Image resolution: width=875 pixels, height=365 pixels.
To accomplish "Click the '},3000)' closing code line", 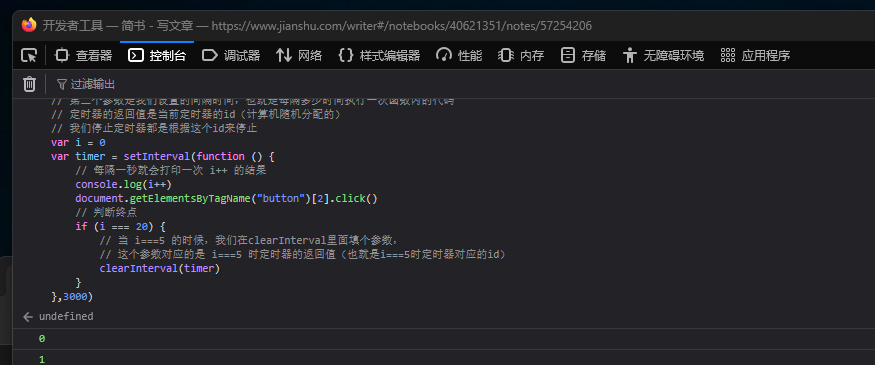I will pyautogui.click(x=72, y=296).
